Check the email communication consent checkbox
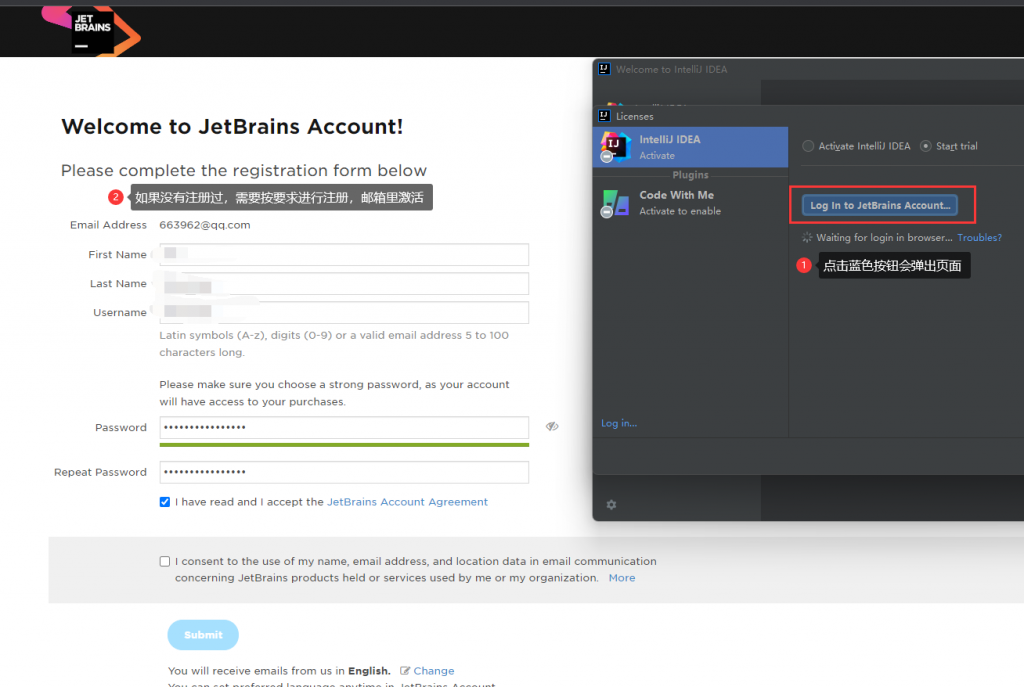This screenshot has height=687, width=1024. tap(165, 561)
